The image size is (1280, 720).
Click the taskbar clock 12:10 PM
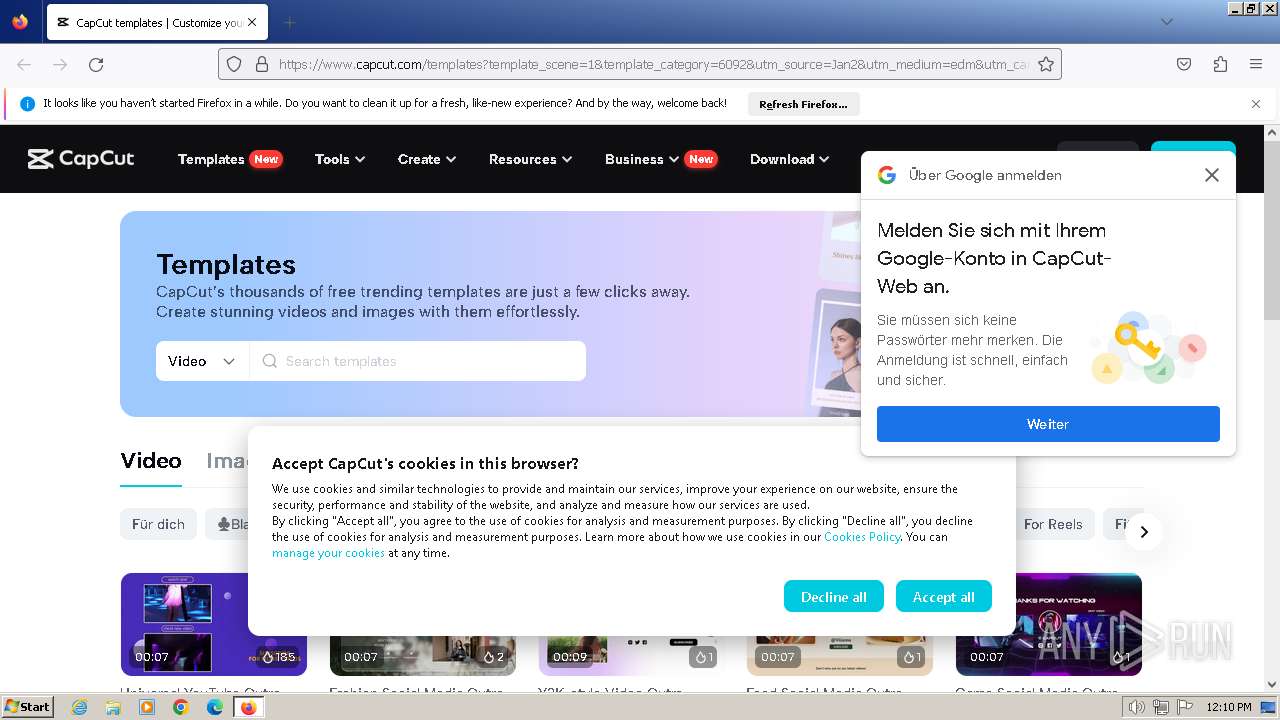pyautogui.click(x=1229, y=707)
